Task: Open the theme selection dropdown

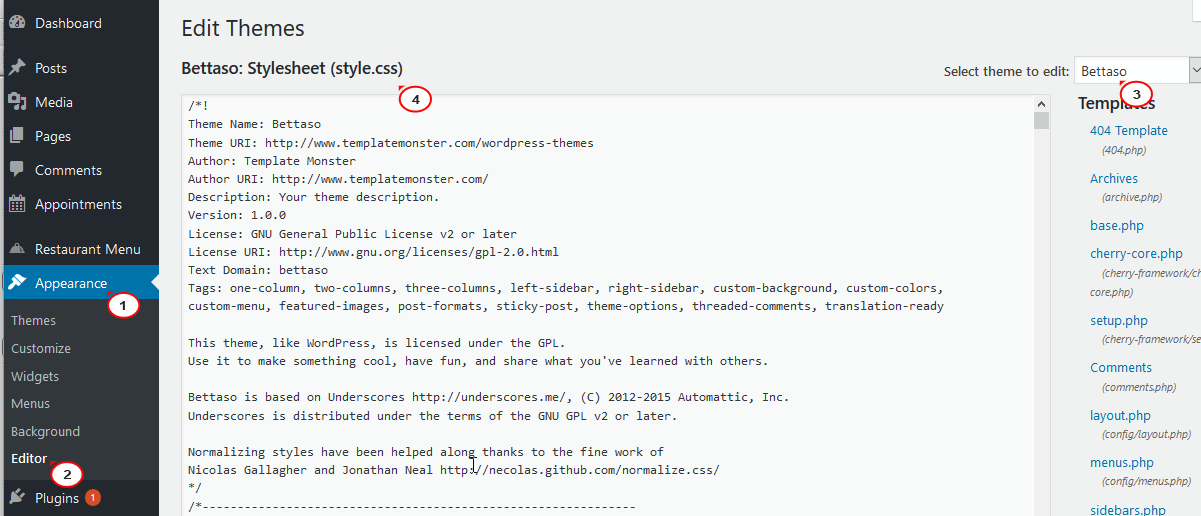Action: [x=1137, y=71]
